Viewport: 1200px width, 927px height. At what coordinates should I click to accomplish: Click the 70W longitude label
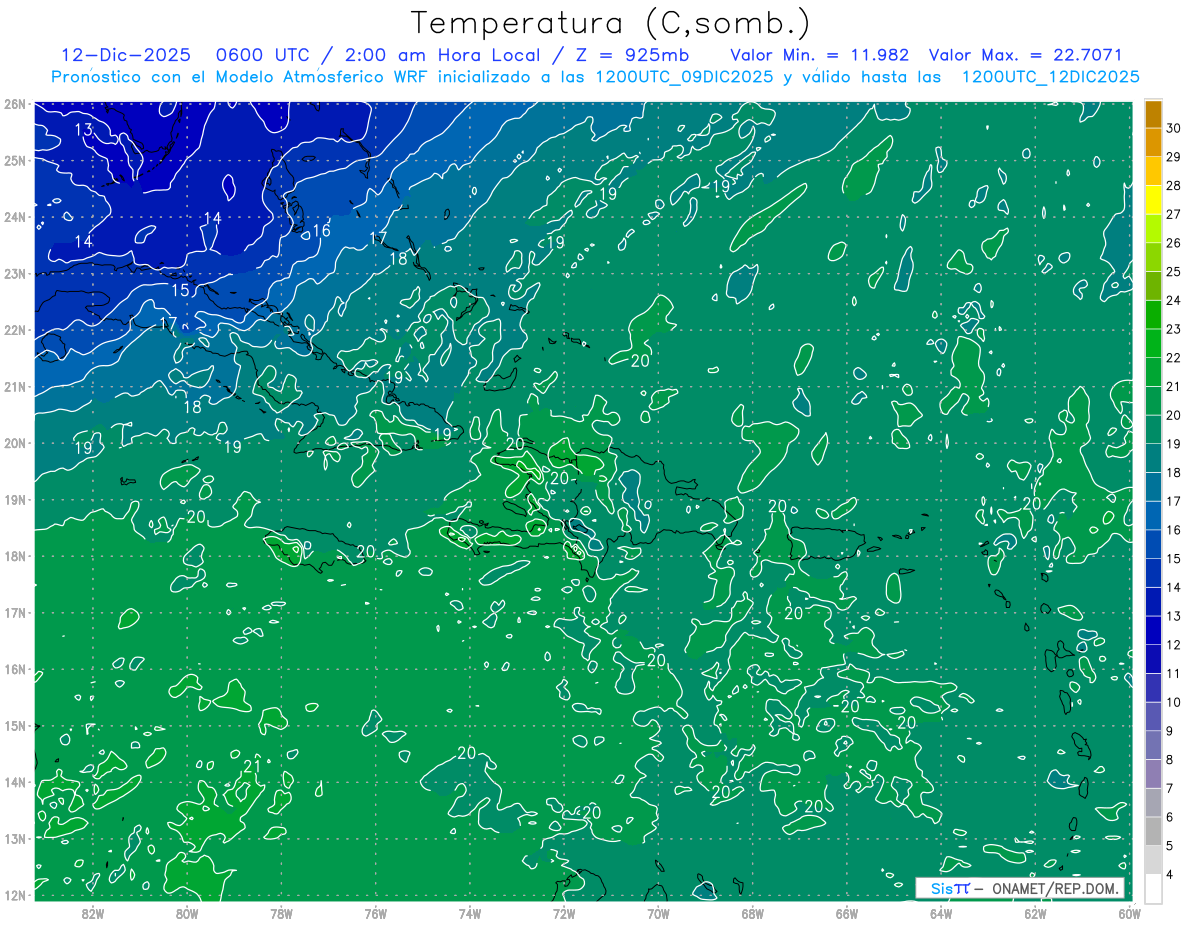[658, 913]
